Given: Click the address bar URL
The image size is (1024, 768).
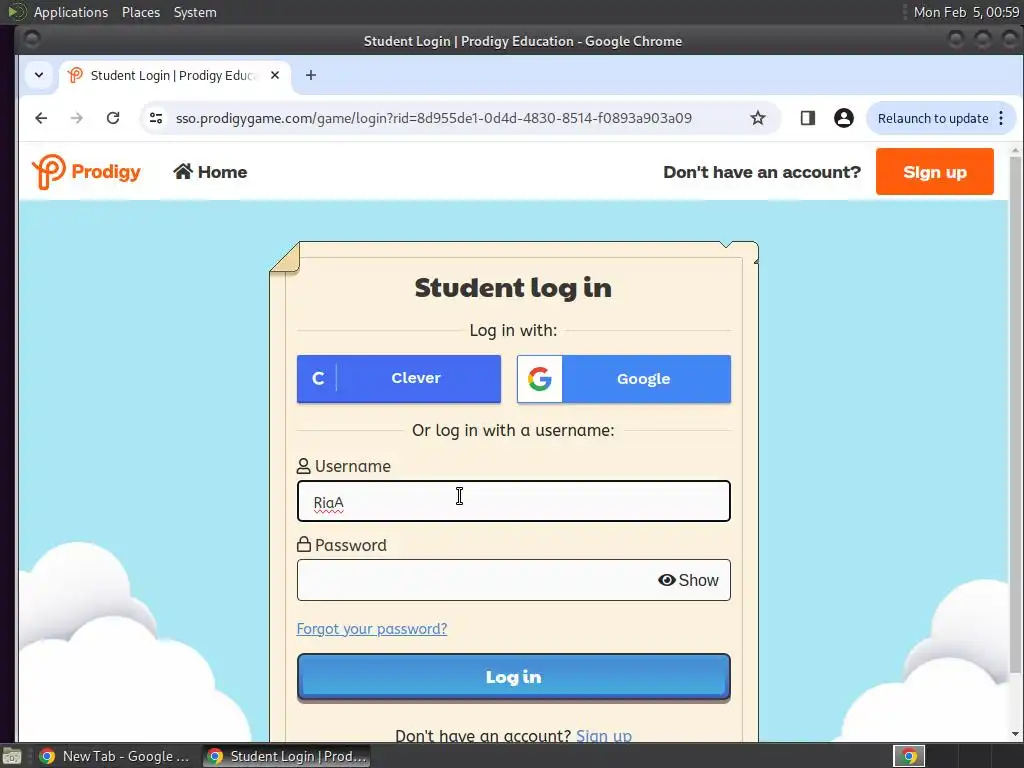Looking at the screenshot, I should pyautogui.click(x=434, y=118).
